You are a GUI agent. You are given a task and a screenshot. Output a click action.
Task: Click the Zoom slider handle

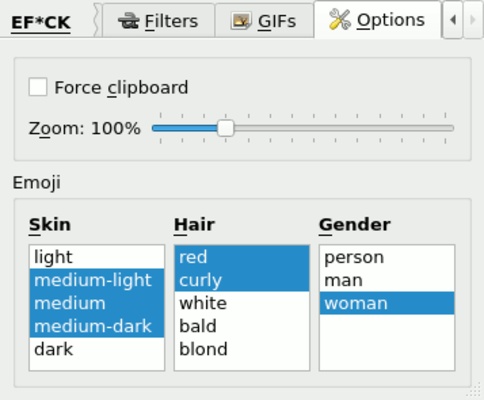[x=226, y=128]
